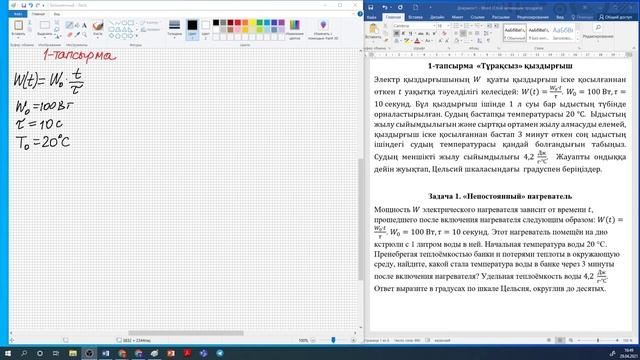Click the Share button in Word

(616, 17)
